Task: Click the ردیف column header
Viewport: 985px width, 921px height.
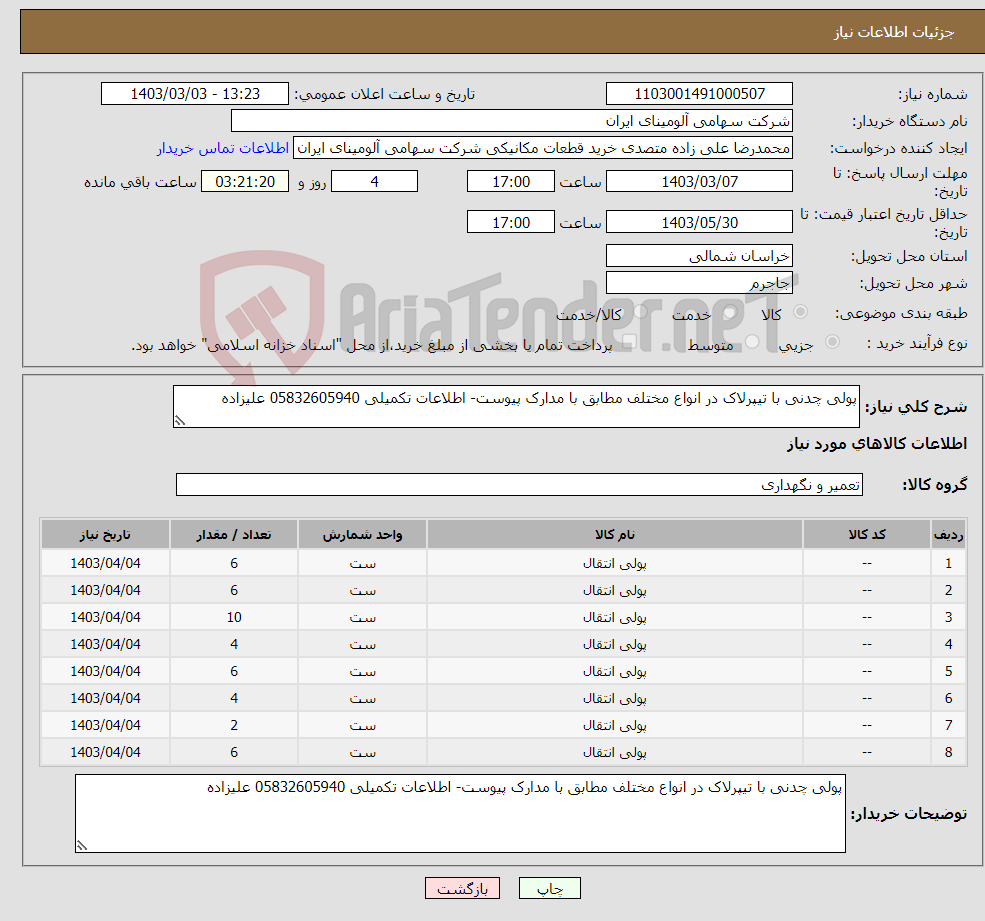Action: pos(949,535)
